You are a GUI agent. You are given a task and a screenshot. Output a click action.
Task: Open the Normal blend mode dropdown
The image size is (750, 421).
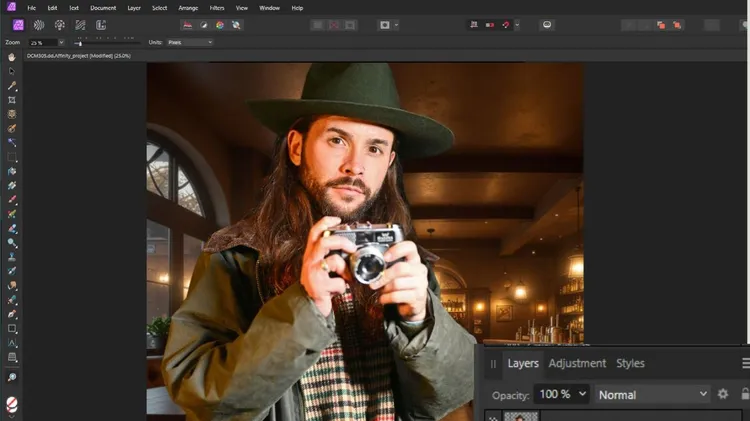point(652,394)
